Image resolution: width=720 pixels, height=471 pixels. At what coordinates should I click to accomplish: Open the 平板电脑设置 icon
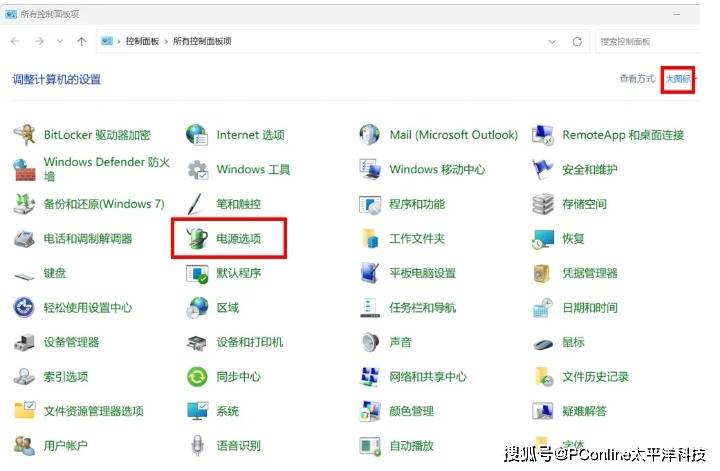point(370,273)
